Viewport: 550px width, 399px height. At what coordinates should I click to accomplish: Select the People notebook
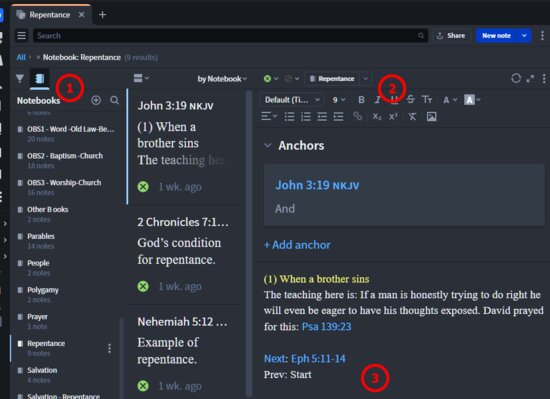[67, 268]
